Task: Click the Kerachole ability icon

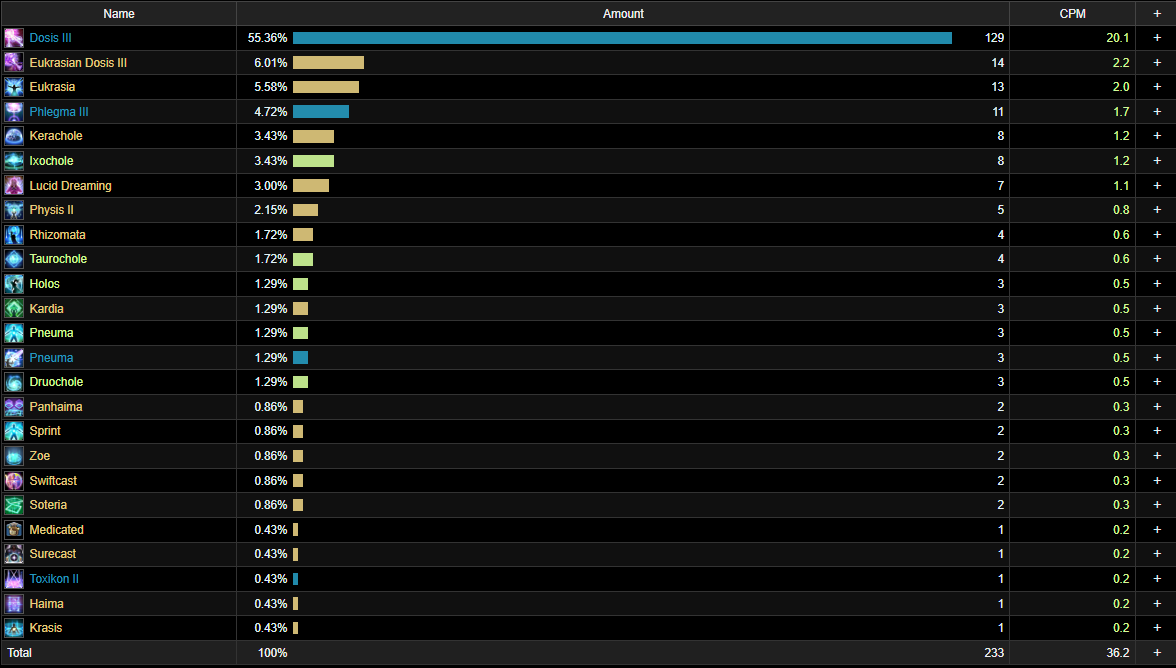Action: click(14, 136)
